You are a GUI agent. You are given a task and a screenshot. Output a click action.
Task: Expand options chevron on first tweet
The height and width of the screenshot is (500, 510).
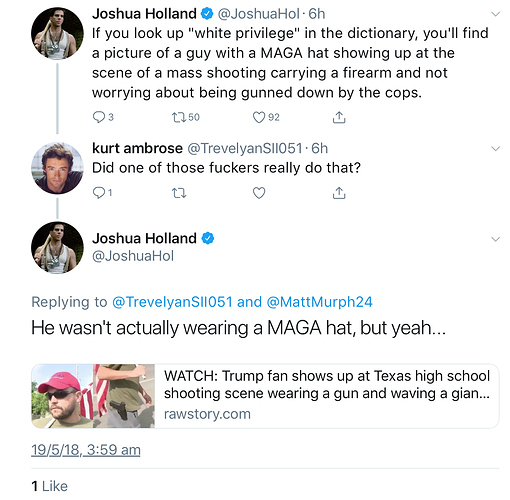pyautogui.click(x=496, y=14)
